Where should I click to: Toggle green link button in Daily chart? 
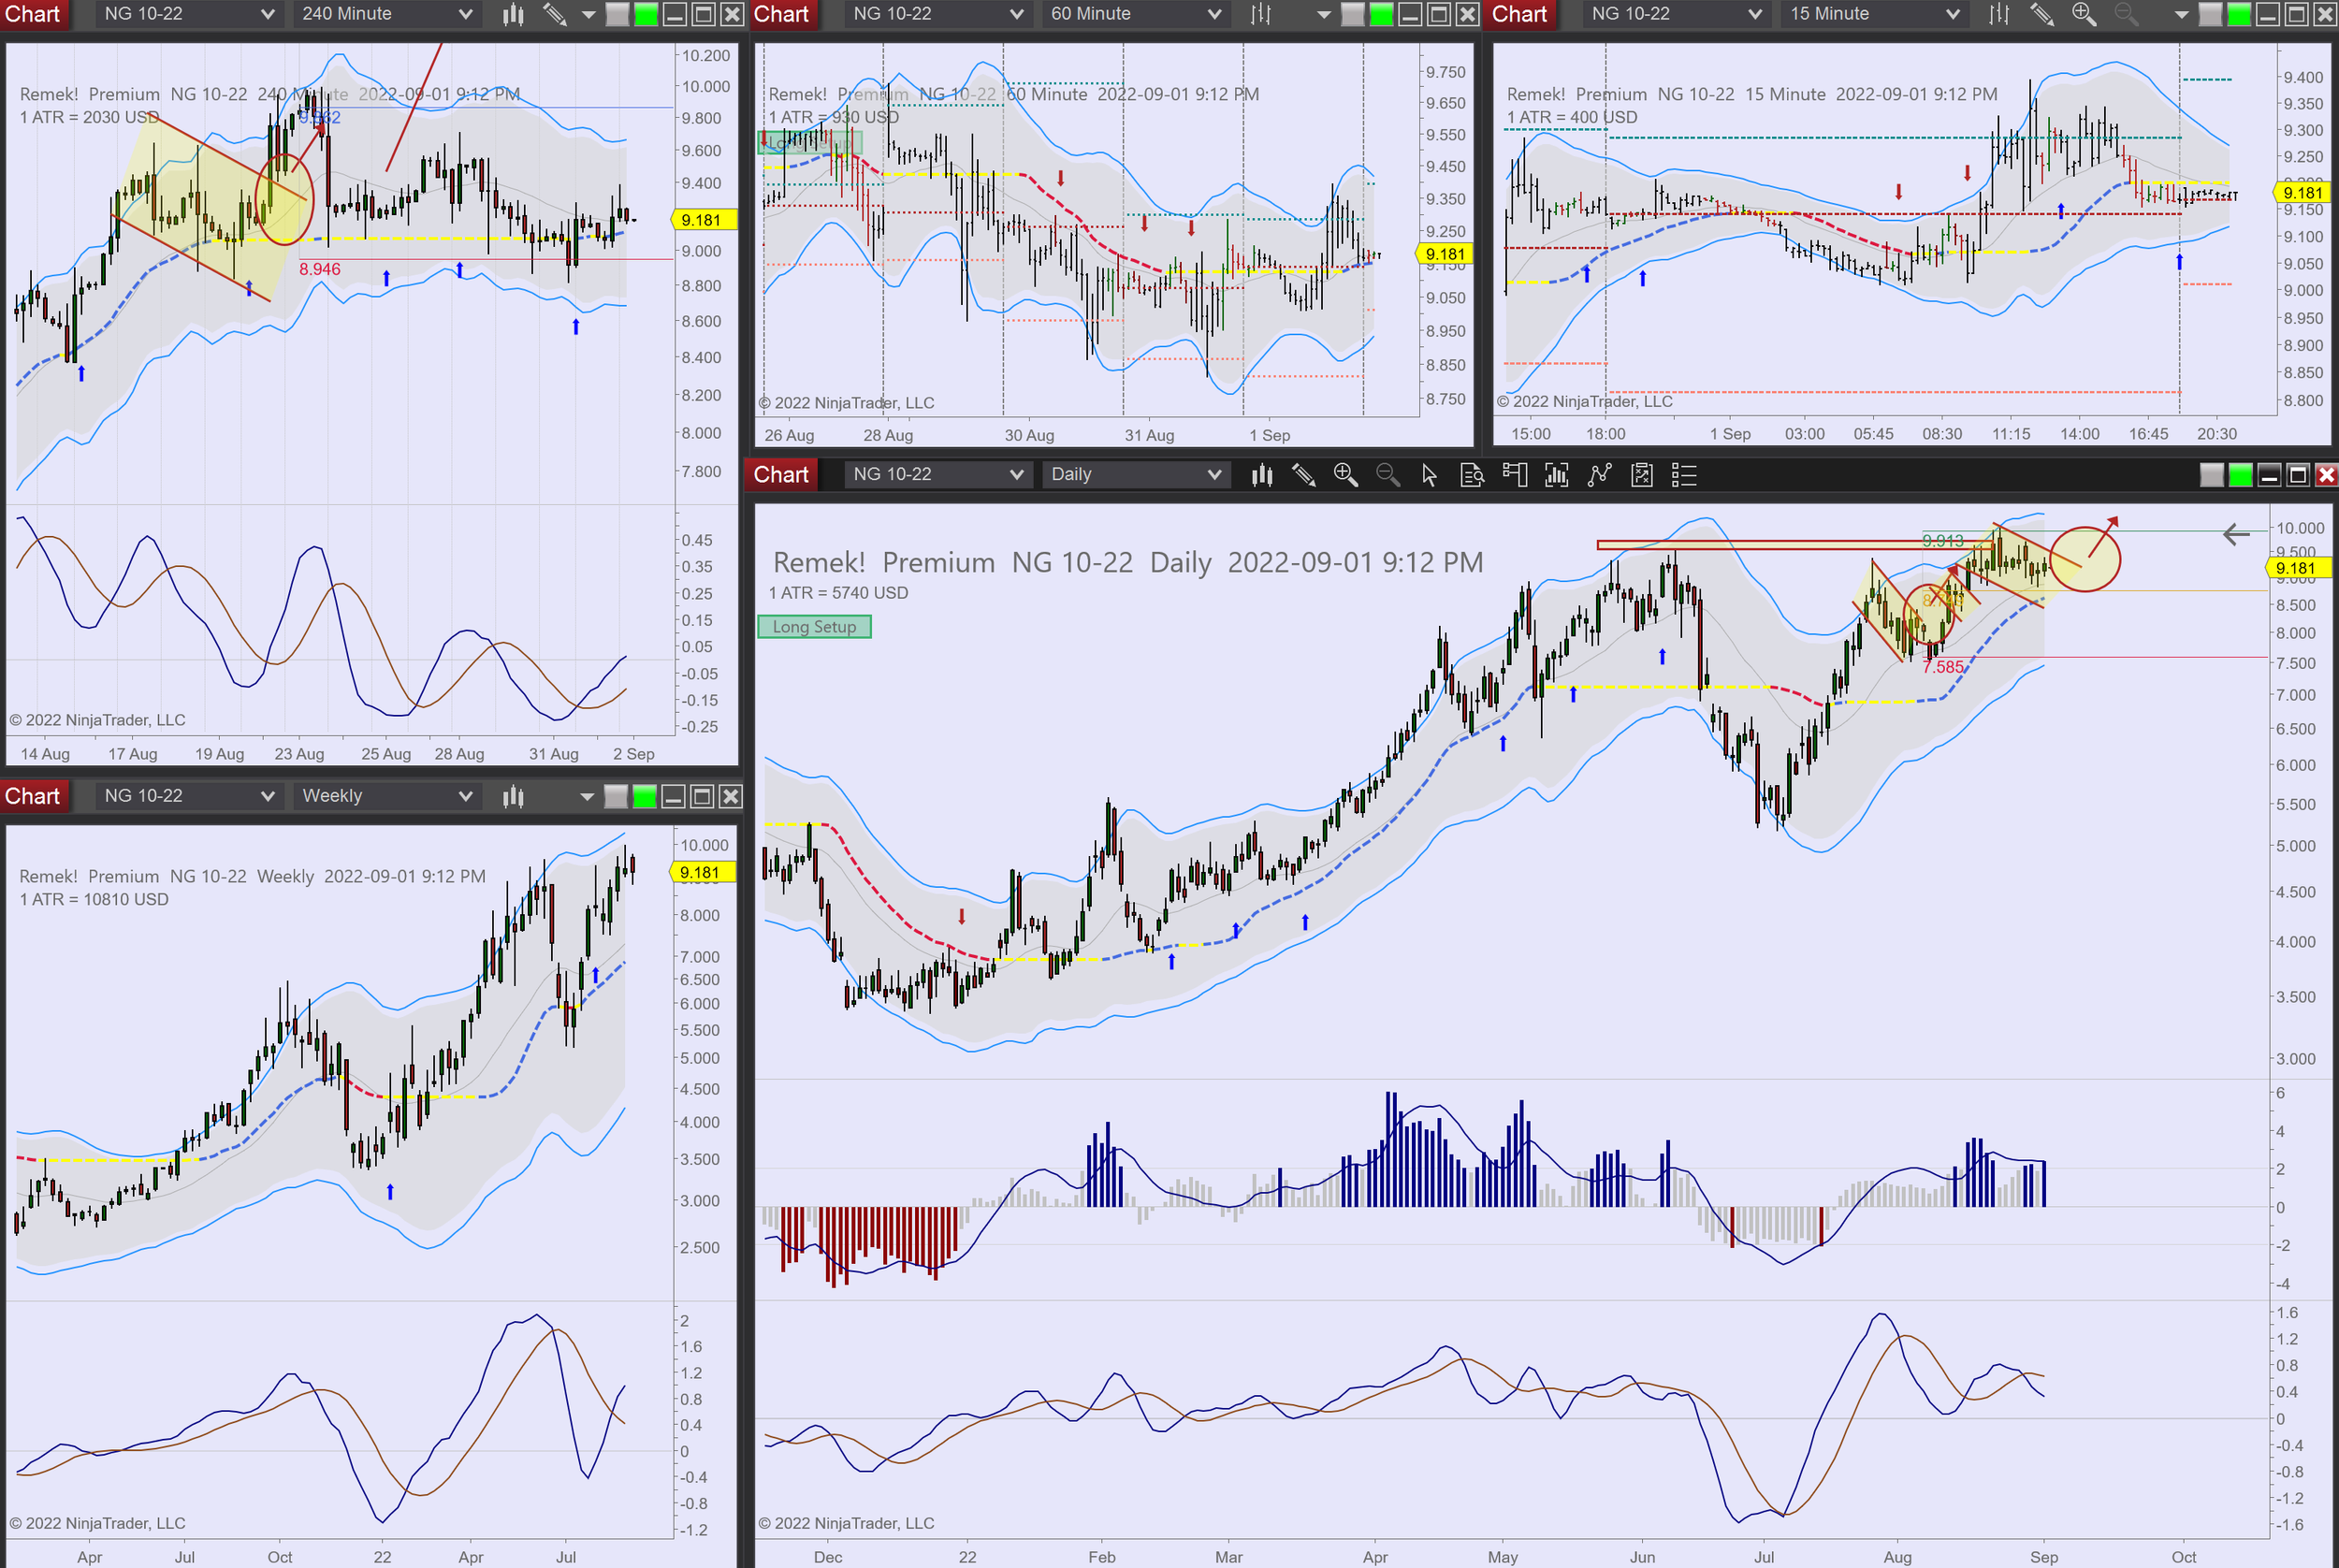click(x=2240, y=475)
